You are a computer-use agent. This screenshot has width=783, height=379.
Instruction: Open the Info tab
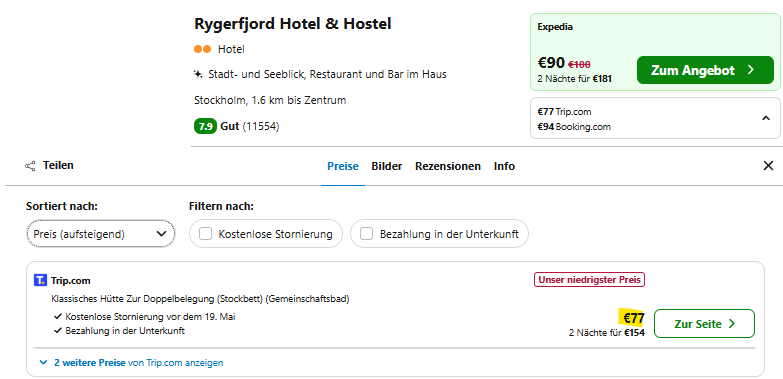coord(504,166)
